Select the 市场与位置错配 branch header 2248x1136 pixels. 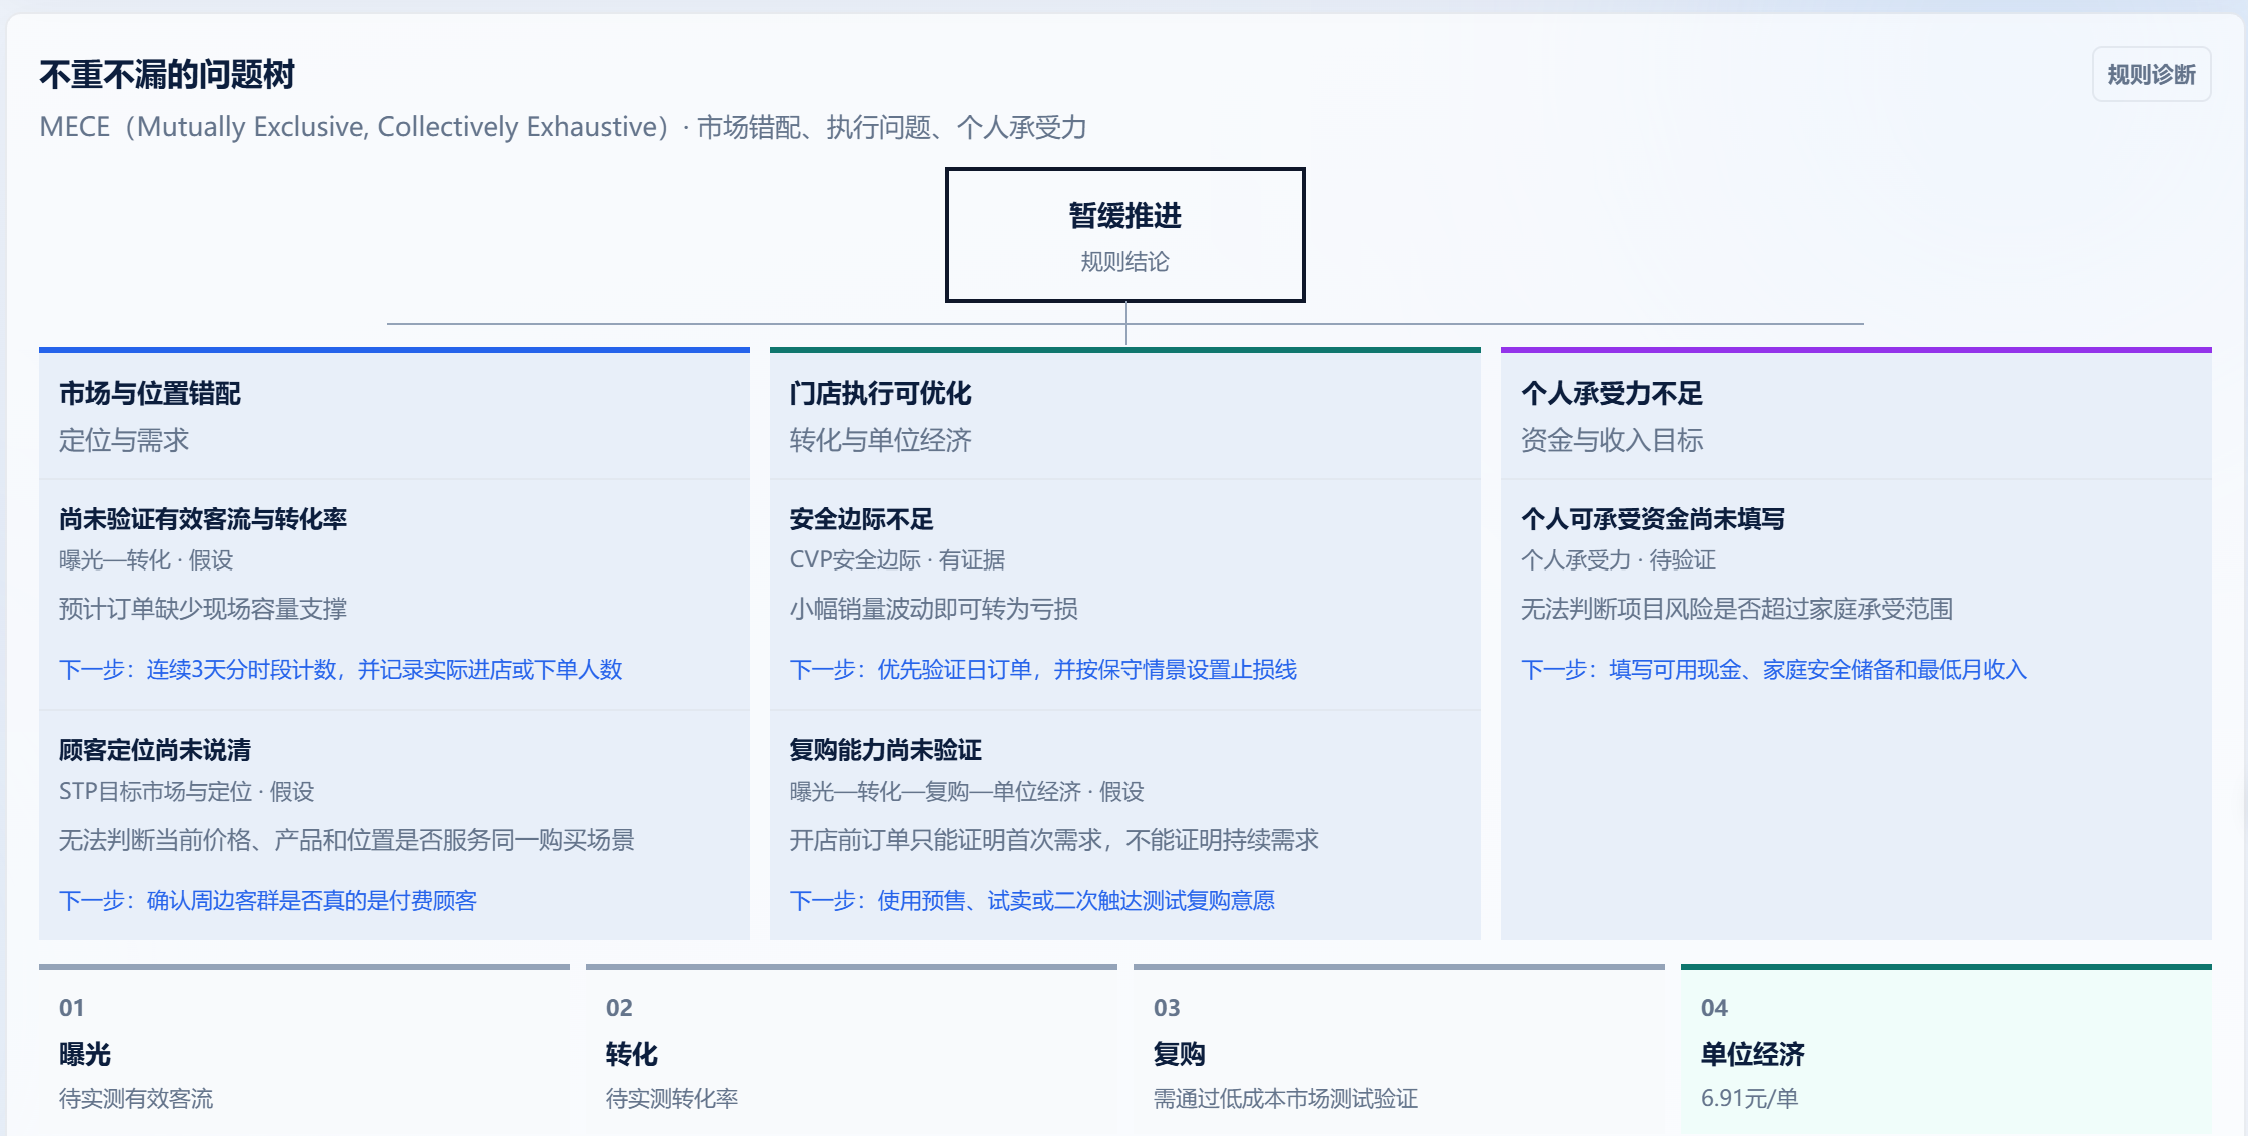coord(394,416)
